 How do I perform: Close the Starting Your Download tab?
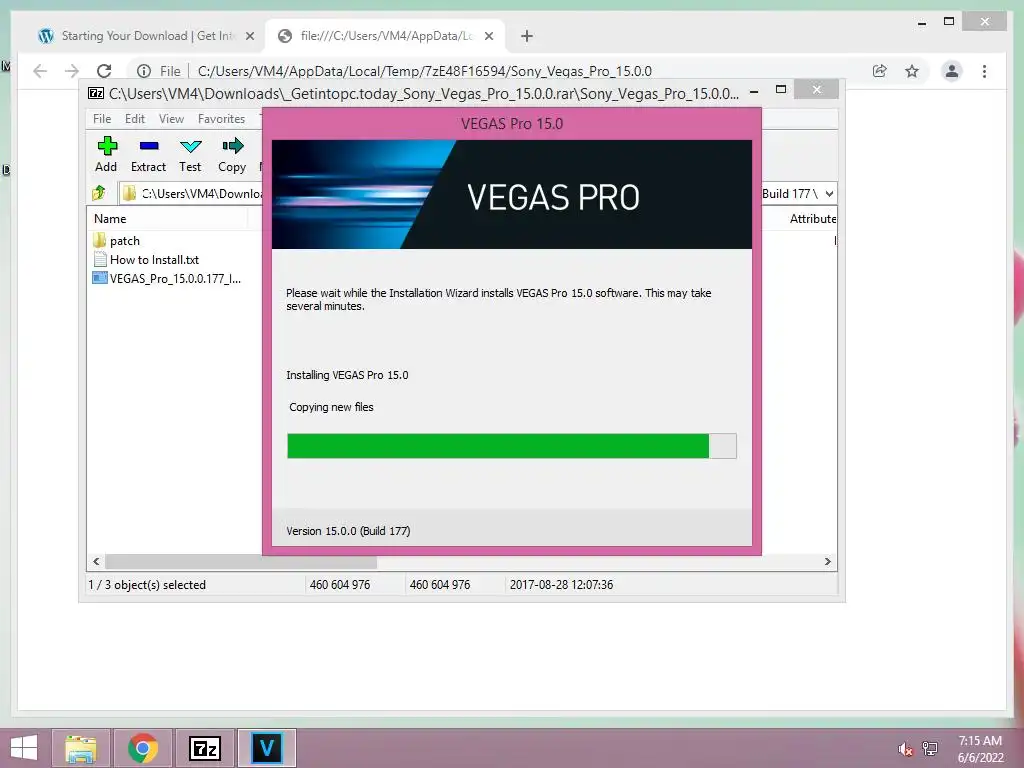point(249,36)
